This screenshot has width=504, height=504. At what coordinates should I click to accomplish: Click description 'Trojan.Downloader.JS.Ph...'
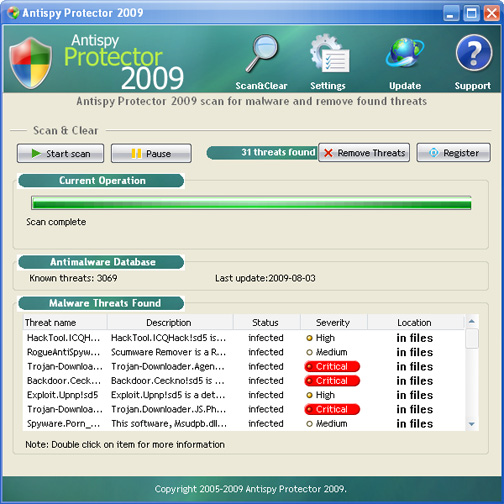169,409
